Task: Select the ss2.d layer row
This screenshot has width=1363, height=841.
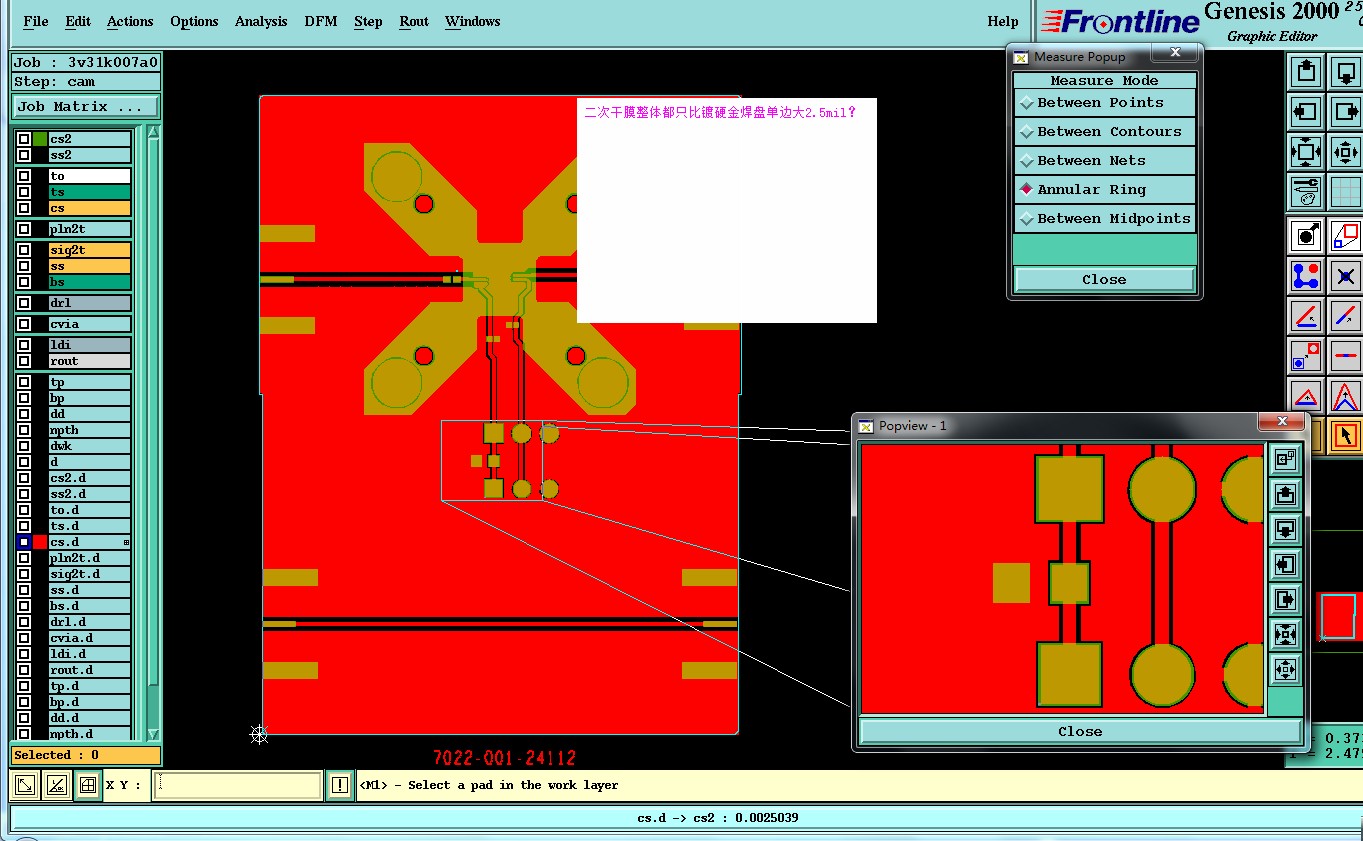Action: pos(90,494)
